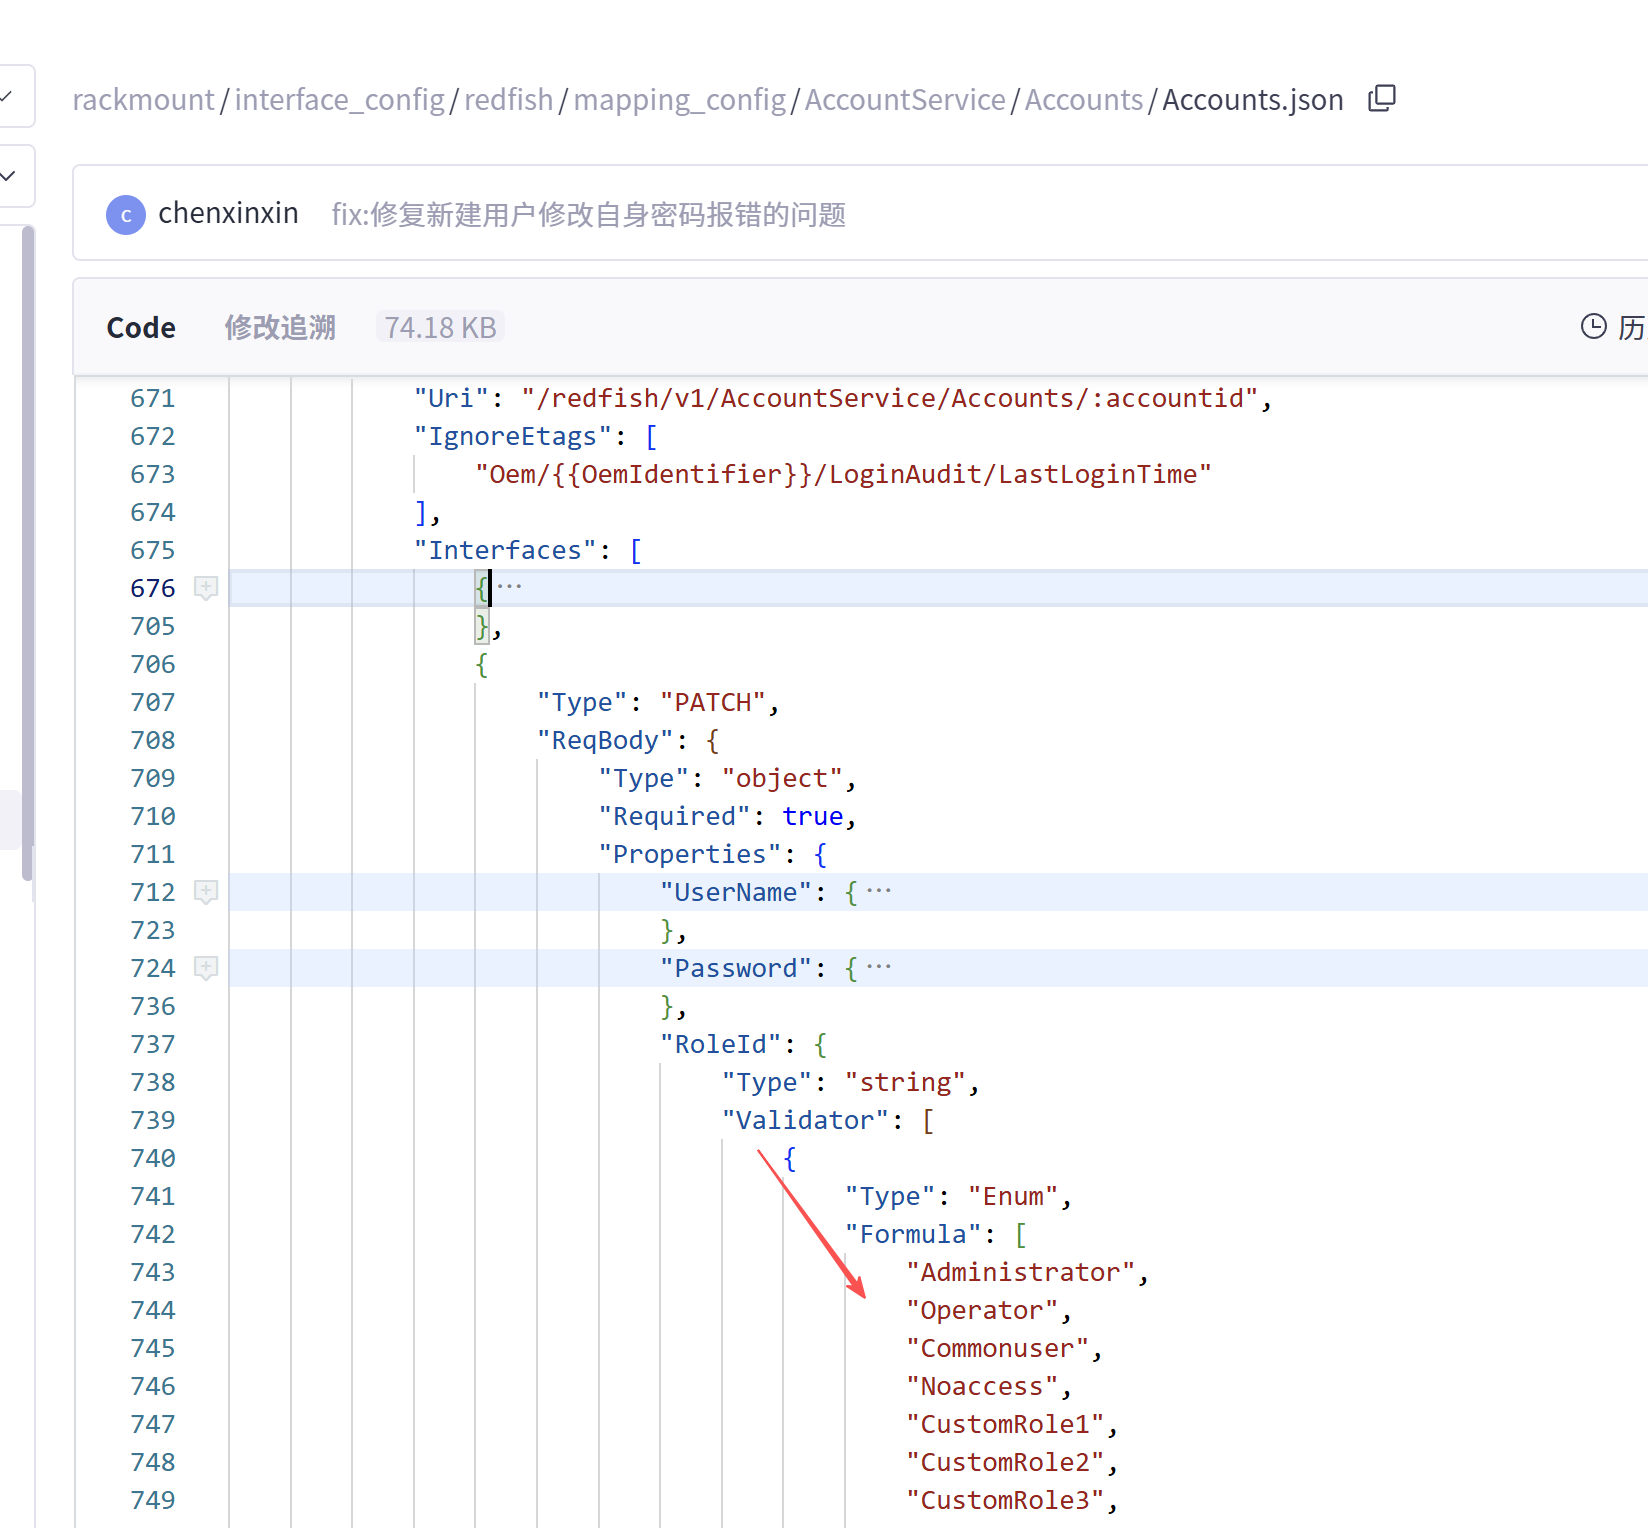Click line number 737
Screen dimensions: 1648x1528
(x=153, y=1044)
